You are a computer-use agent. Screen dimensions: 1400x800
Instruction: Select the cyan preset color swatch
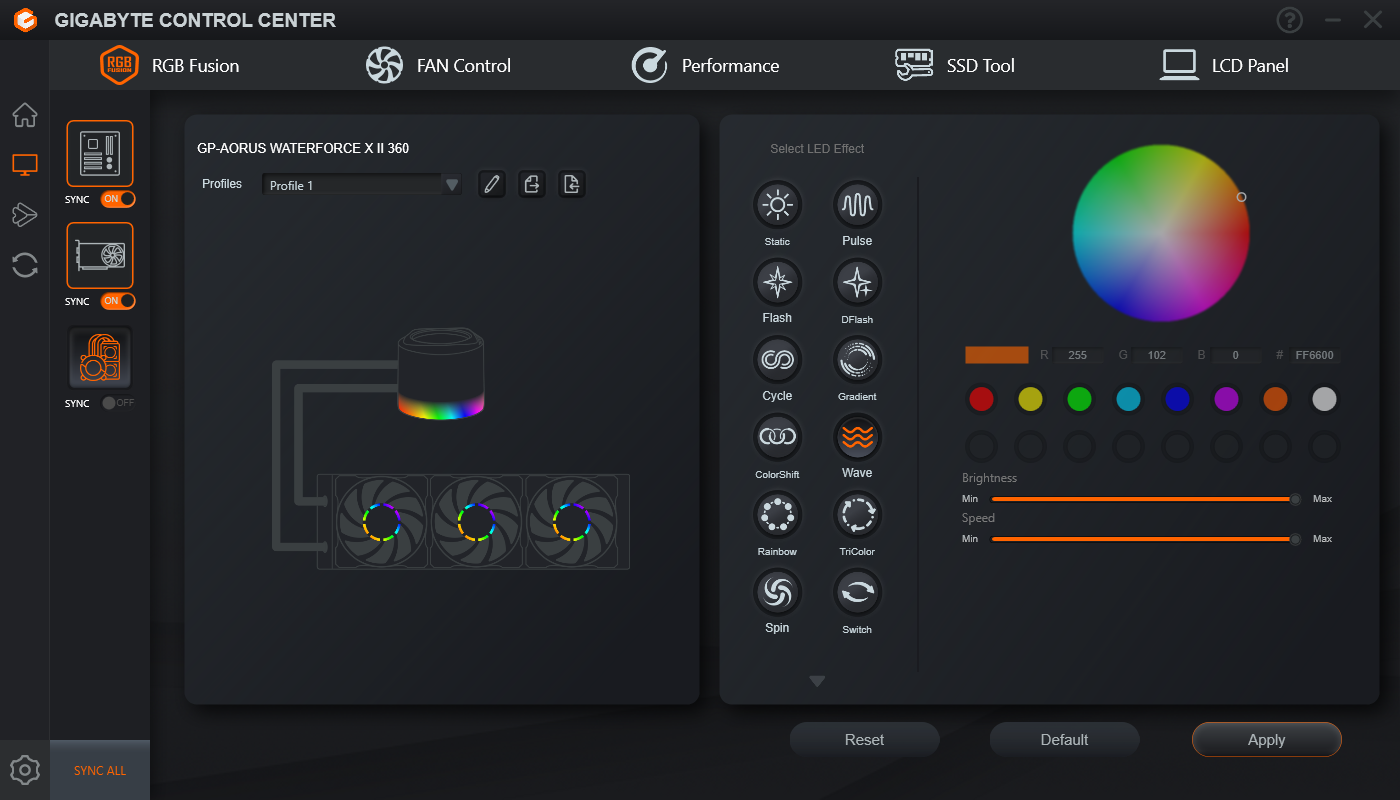(1128, 400)
